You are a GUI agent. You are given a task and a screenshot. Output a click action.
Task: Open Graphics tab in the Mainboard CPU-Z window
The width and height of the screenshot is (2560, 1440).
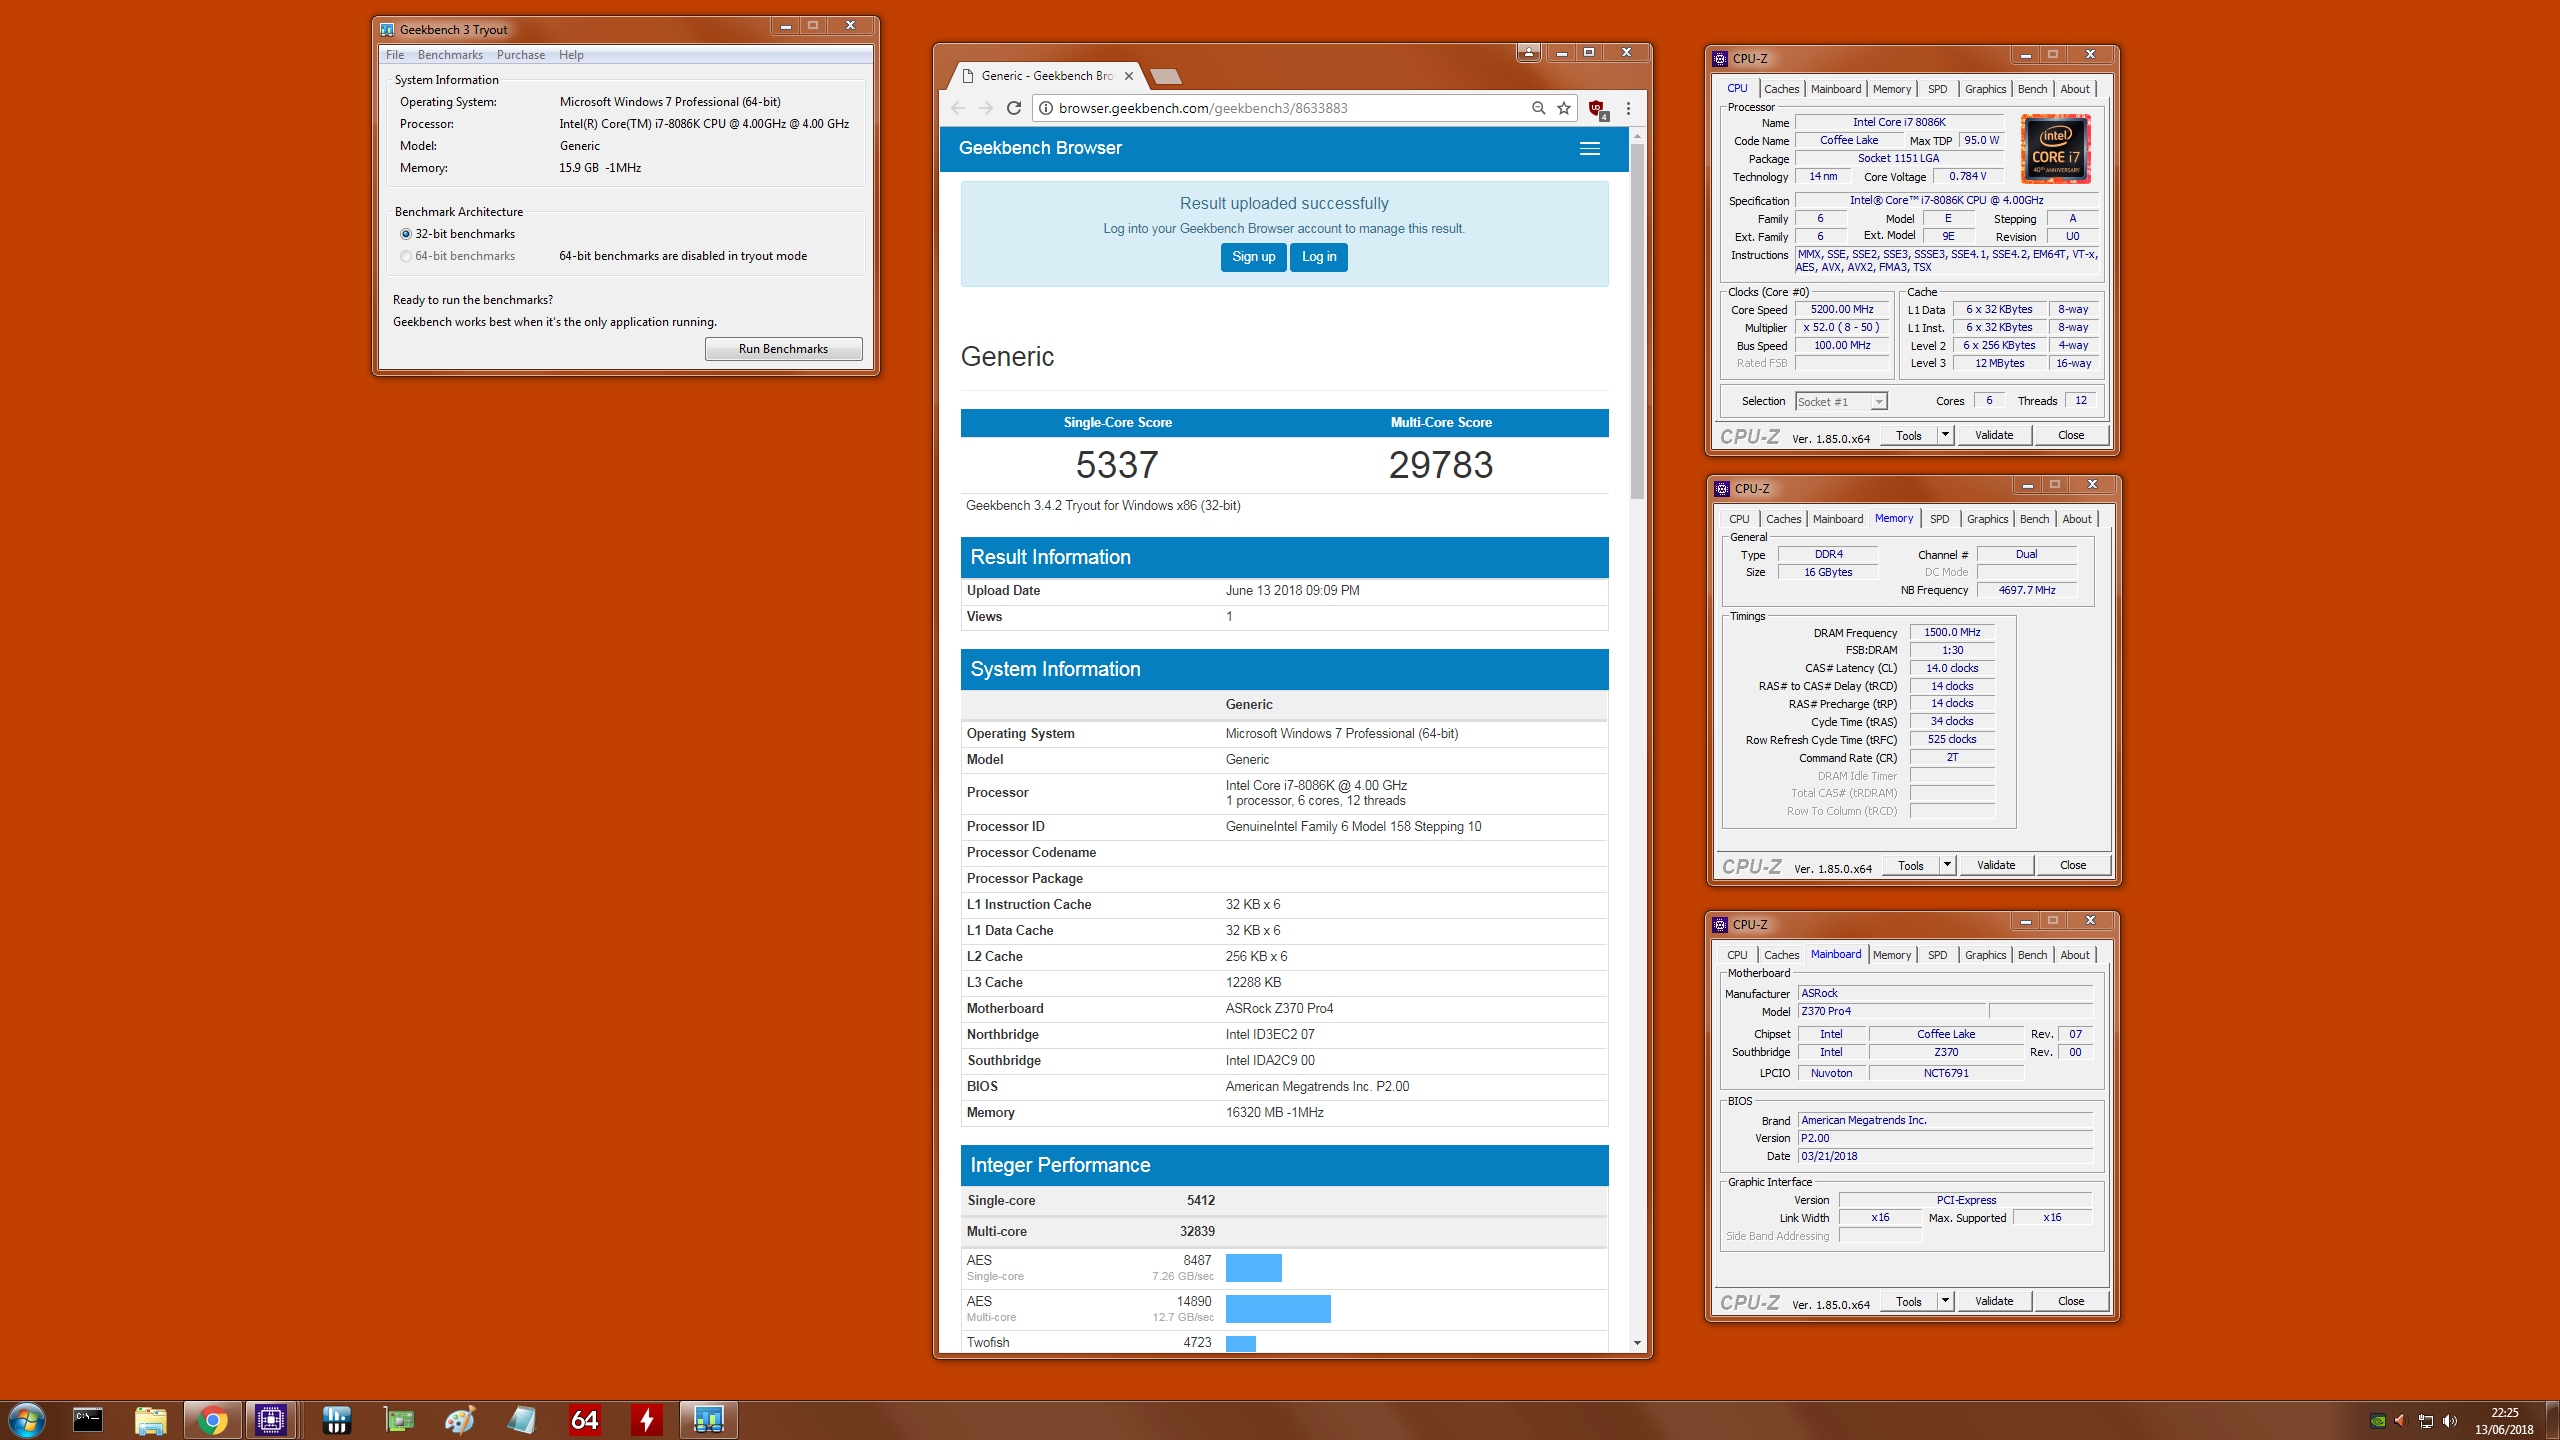[x=1985, y=955]
